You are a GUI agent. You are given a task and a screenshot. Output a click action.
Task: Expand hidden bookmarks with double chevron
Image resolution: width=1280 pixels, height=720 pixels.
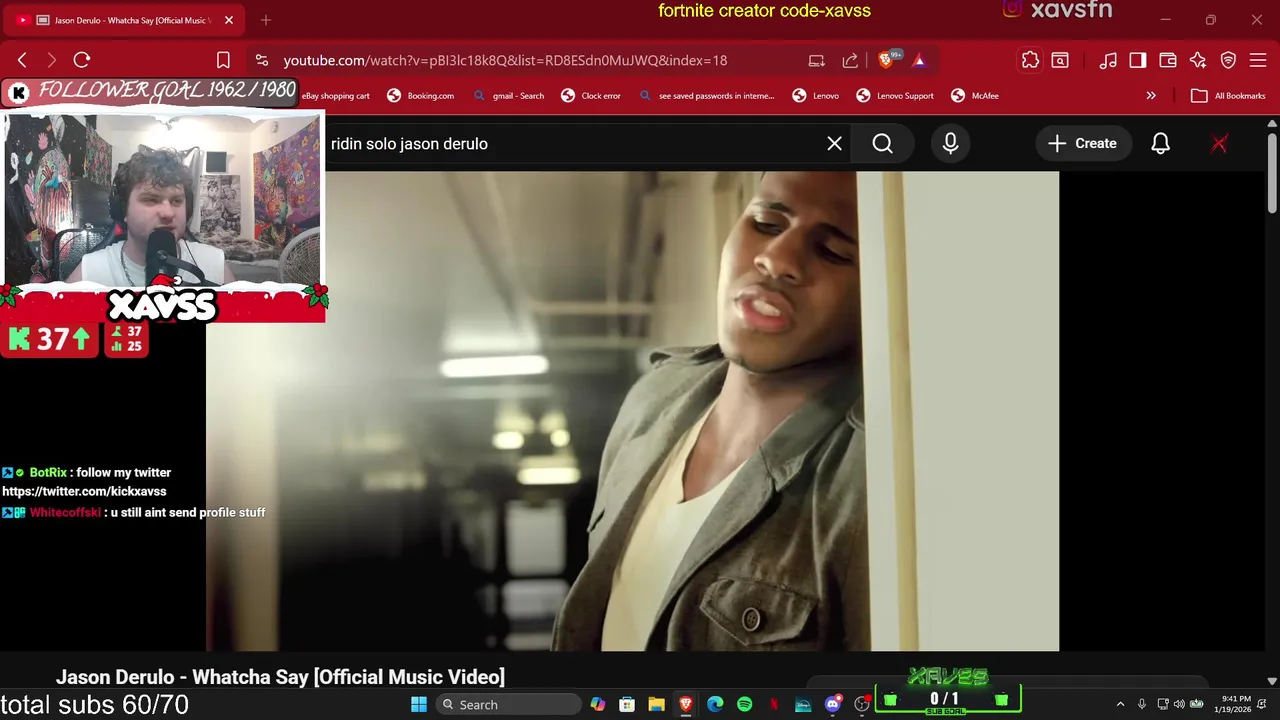[1151, 96]
